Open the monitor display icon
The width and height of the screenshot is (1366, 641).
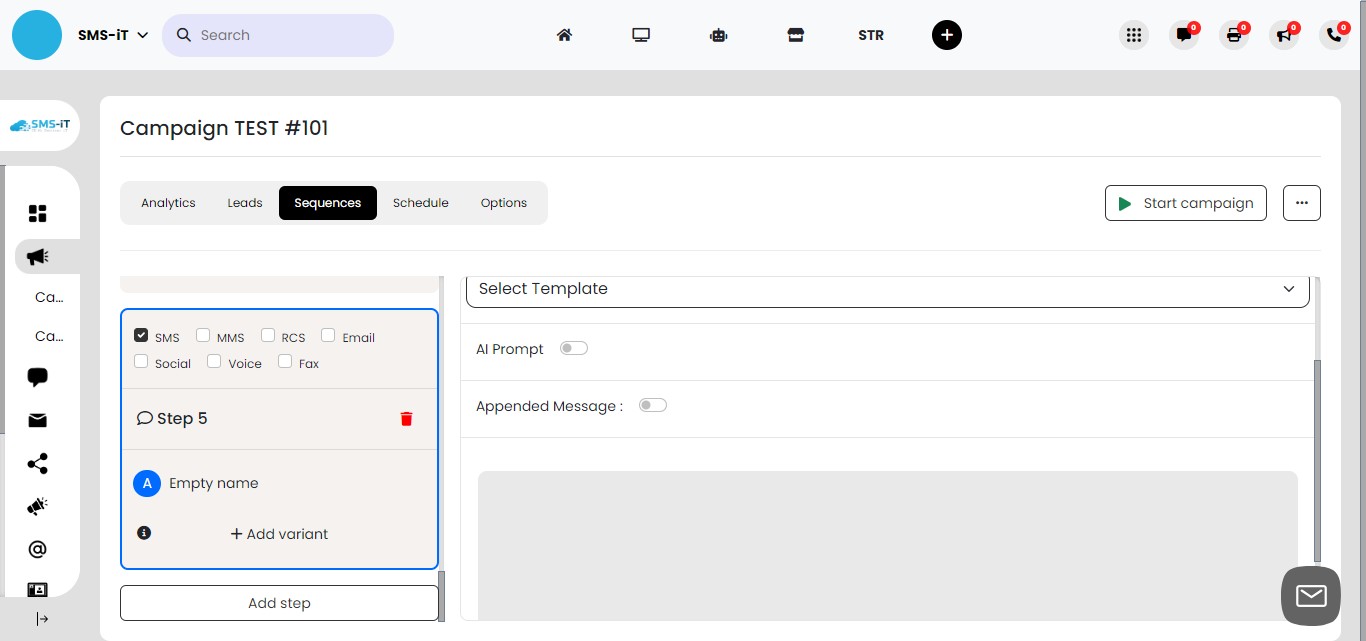pyautogui.click(x=641, y=35)
